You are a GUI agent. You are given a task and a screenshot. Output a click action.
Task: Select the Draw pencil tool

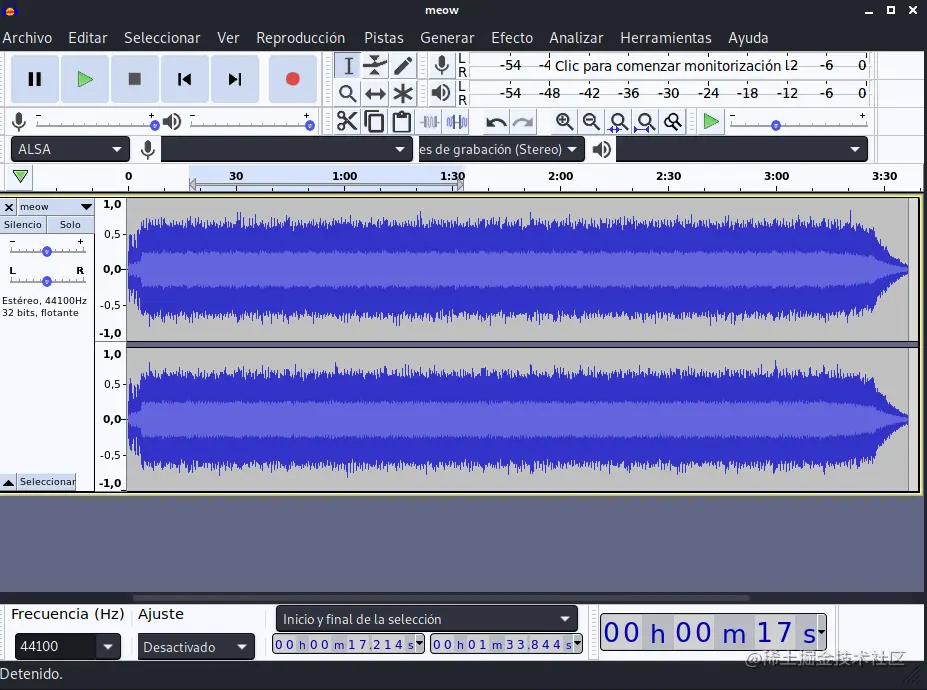pyautogui.click(x=403, y=65)
